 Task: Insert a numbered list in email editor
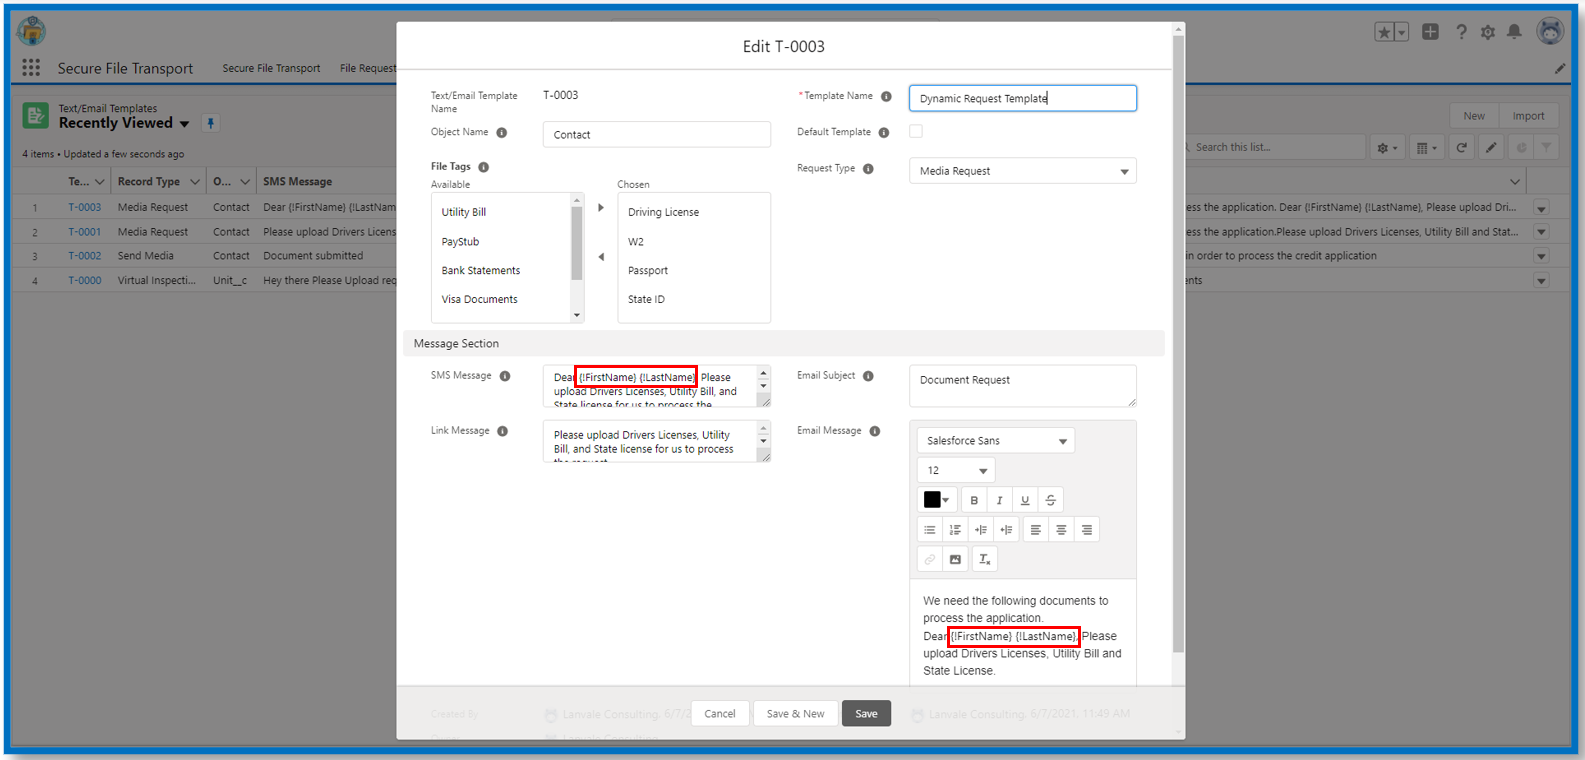pos(955,530)
